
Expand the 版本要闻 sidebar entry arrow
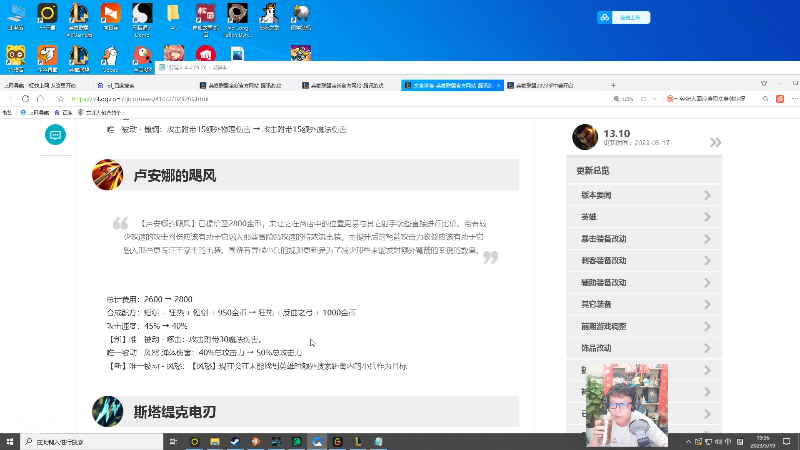707,195
